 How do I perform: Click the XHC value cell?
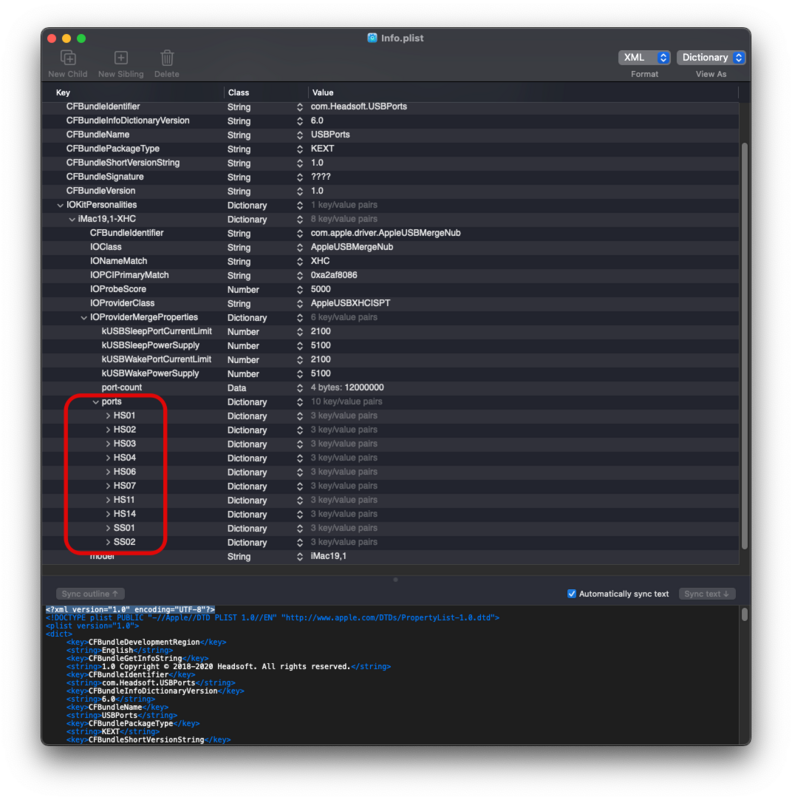(320, 261)
